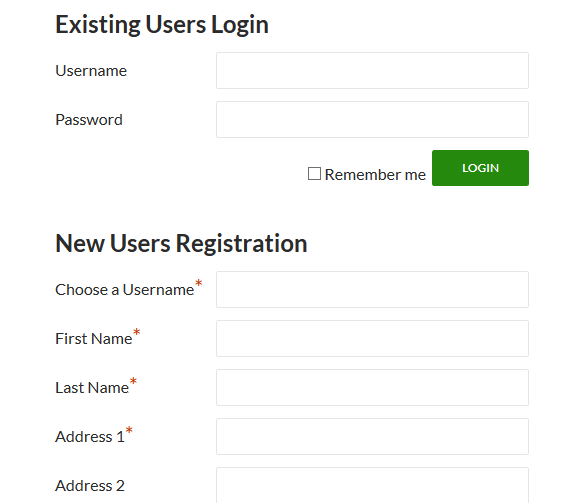578x503 pixels.
Task: Click the Remember me label text
Action: pyautogui.click(x=375, y=175)
